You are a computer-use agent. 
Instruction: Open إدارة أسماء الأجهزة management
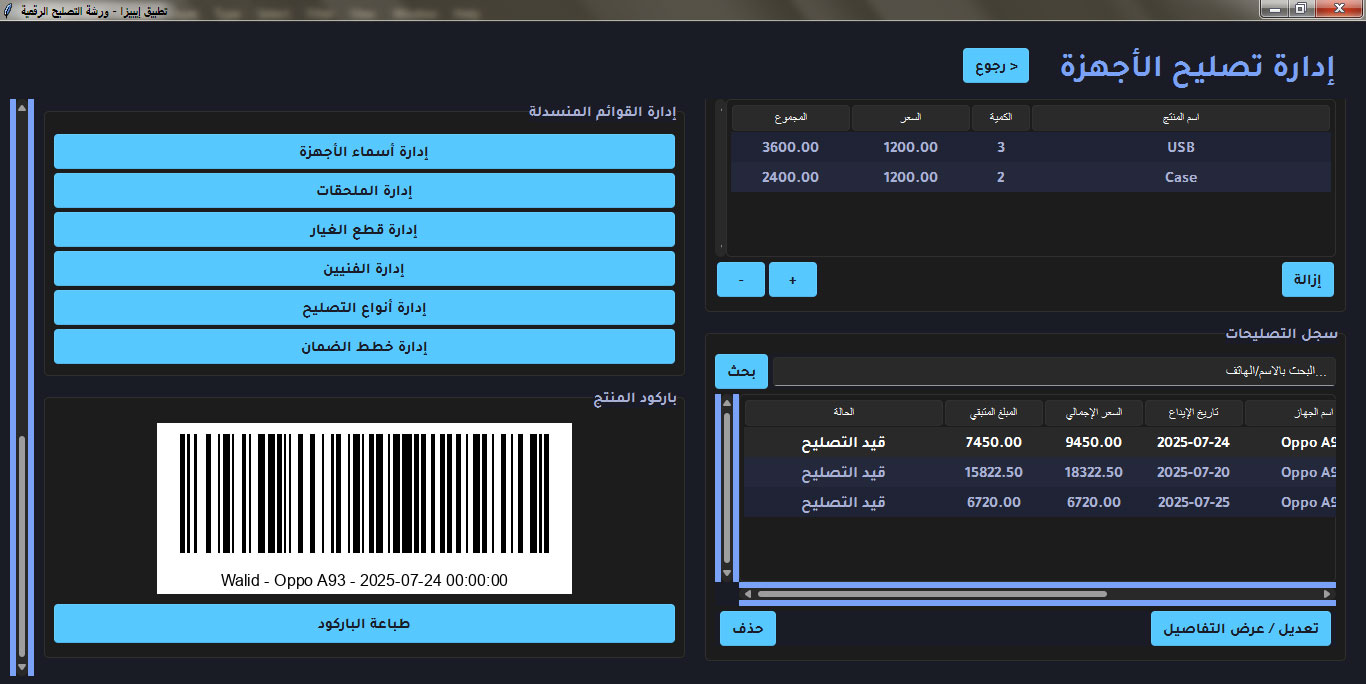click(x=364, y=152)
